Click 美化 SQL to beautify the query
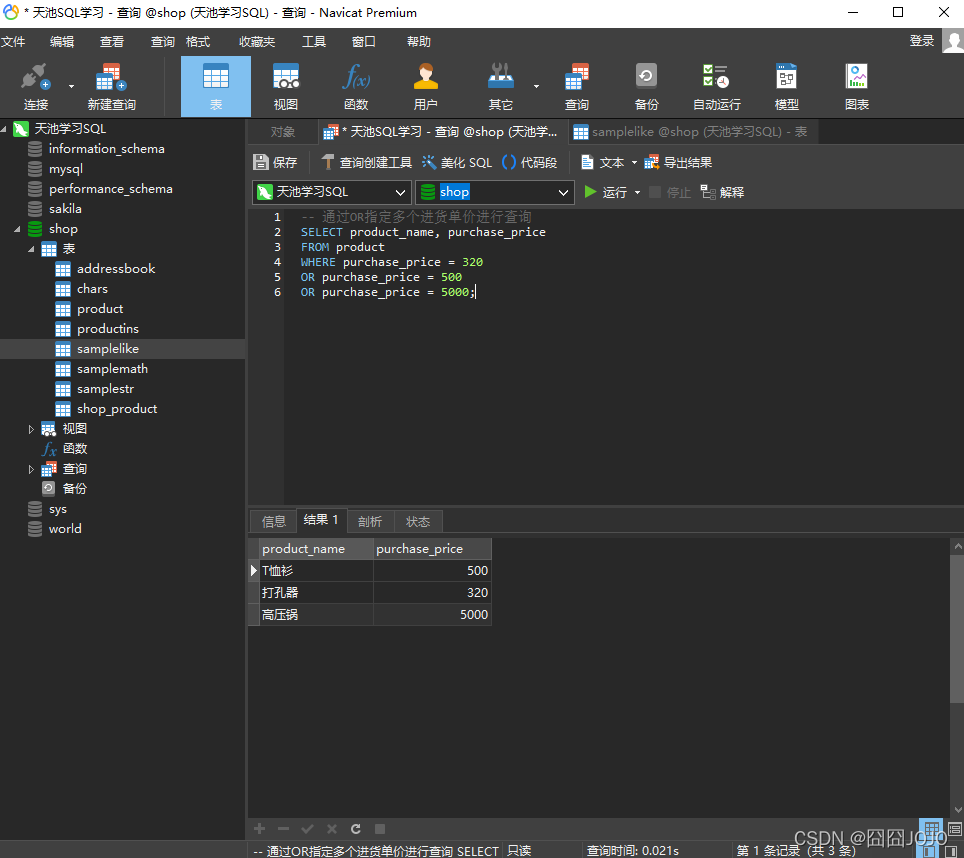This screenshot has width=964, height=858. click(457, 162)
